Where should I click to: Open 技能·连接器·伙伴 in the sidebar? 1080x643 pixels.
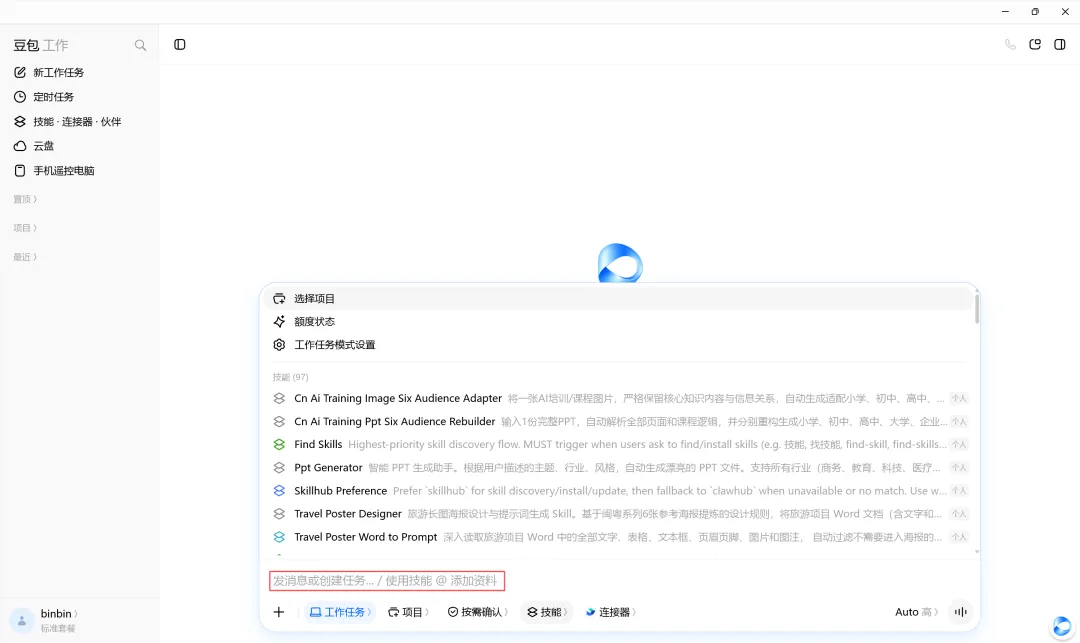pyautogui.click(x=79, y=122)
